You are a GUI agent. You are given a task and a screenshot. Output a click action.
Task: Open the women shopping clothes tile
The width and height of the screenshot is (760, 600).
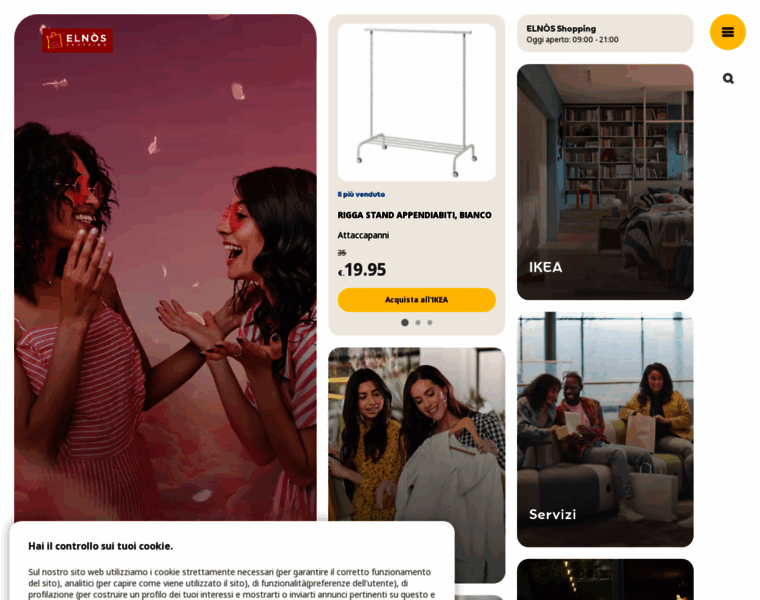tap(416, 434)
